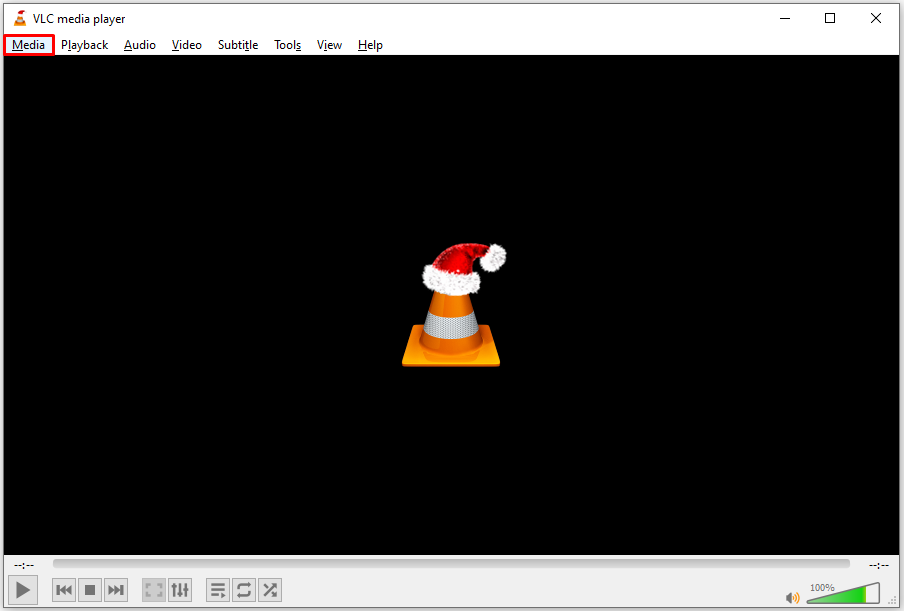Stop playback with the stop button
The height and width of the screenshot is (611, 904).
pos(90,590)
